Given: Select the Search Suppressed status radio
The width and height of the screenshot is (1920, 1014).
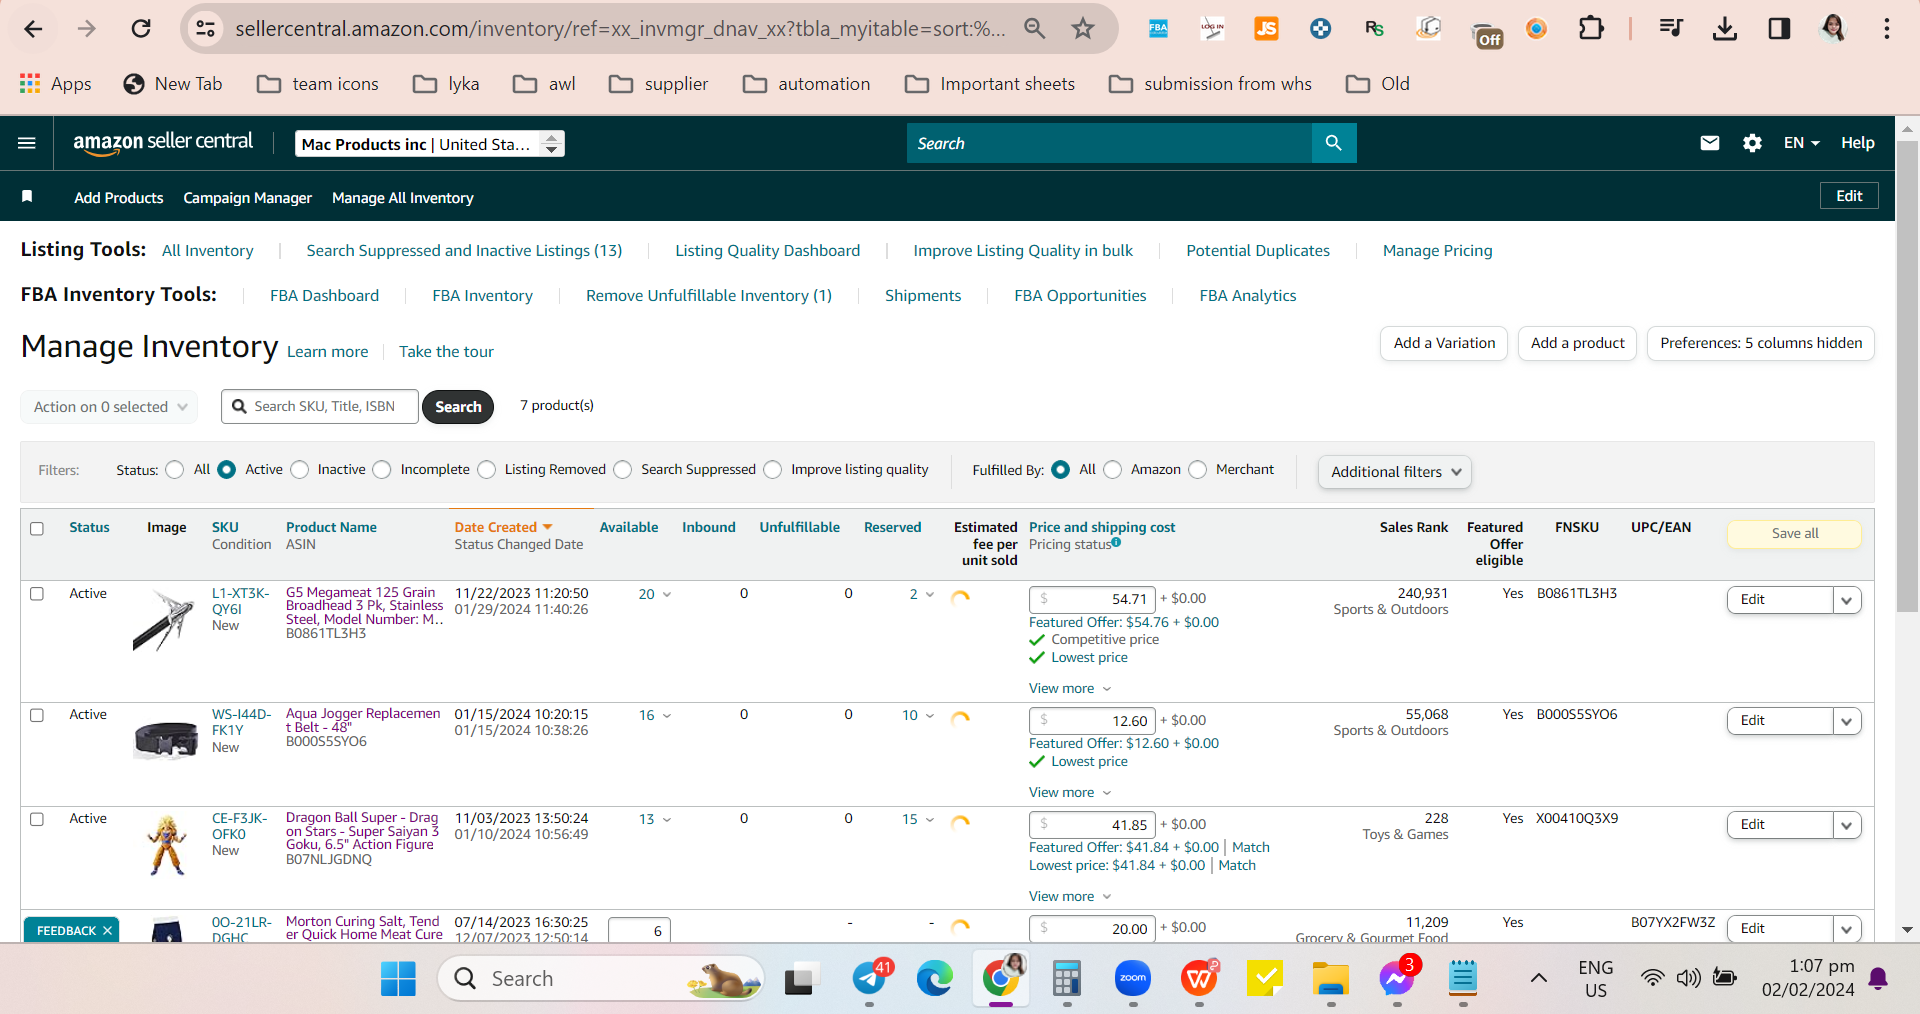Looking at the screenshot, I should tap(623, 470).
